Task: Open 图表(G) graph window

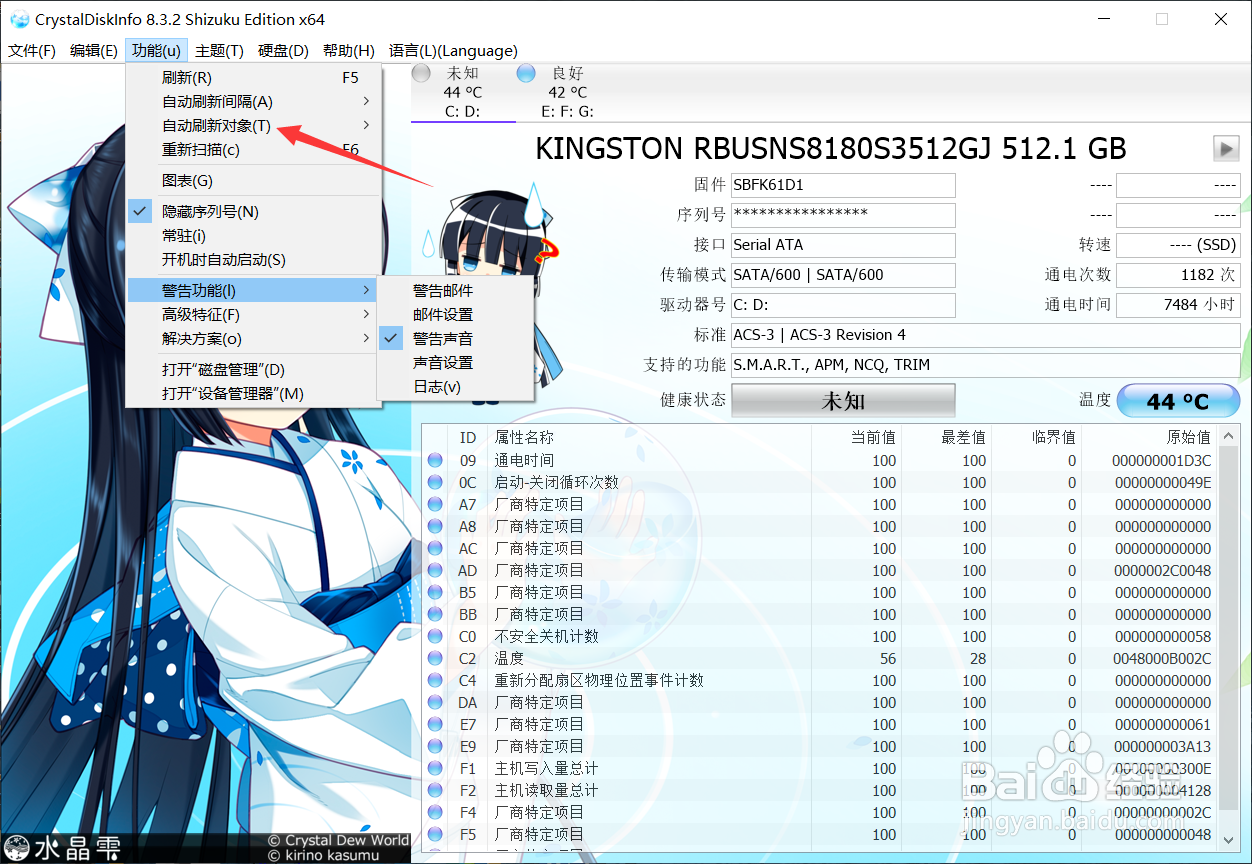Action: tap(253, 181)
